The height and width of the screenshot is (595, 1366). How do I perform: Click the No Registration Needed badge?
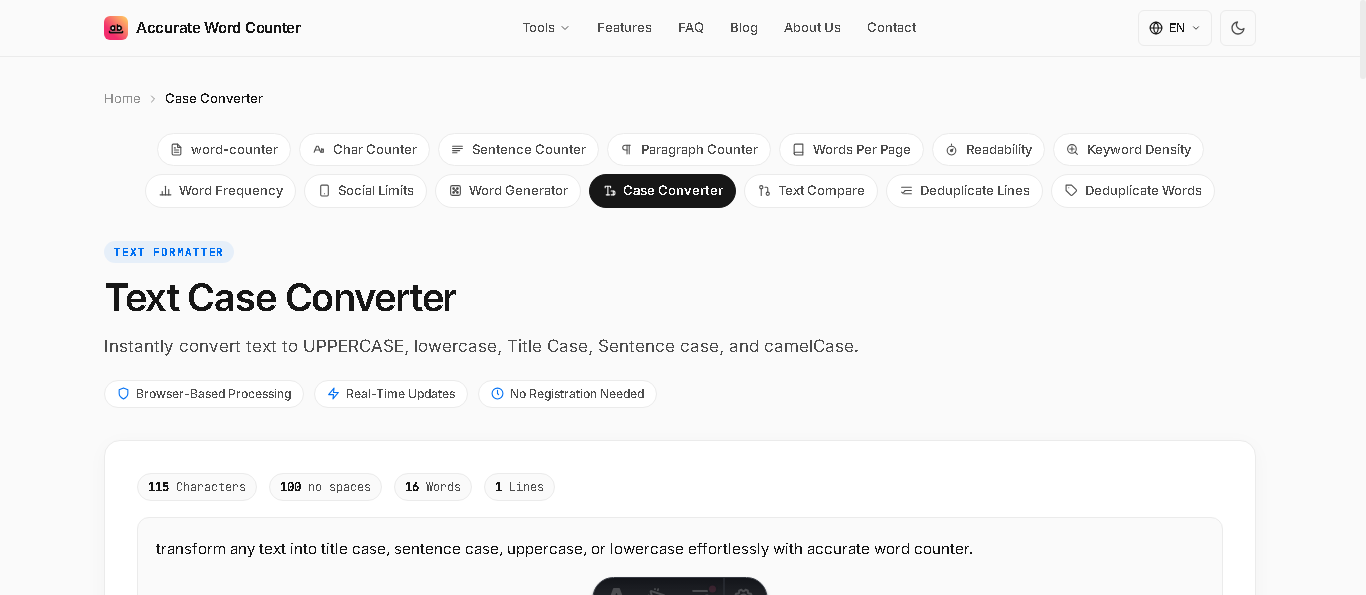tap(567, 394)
